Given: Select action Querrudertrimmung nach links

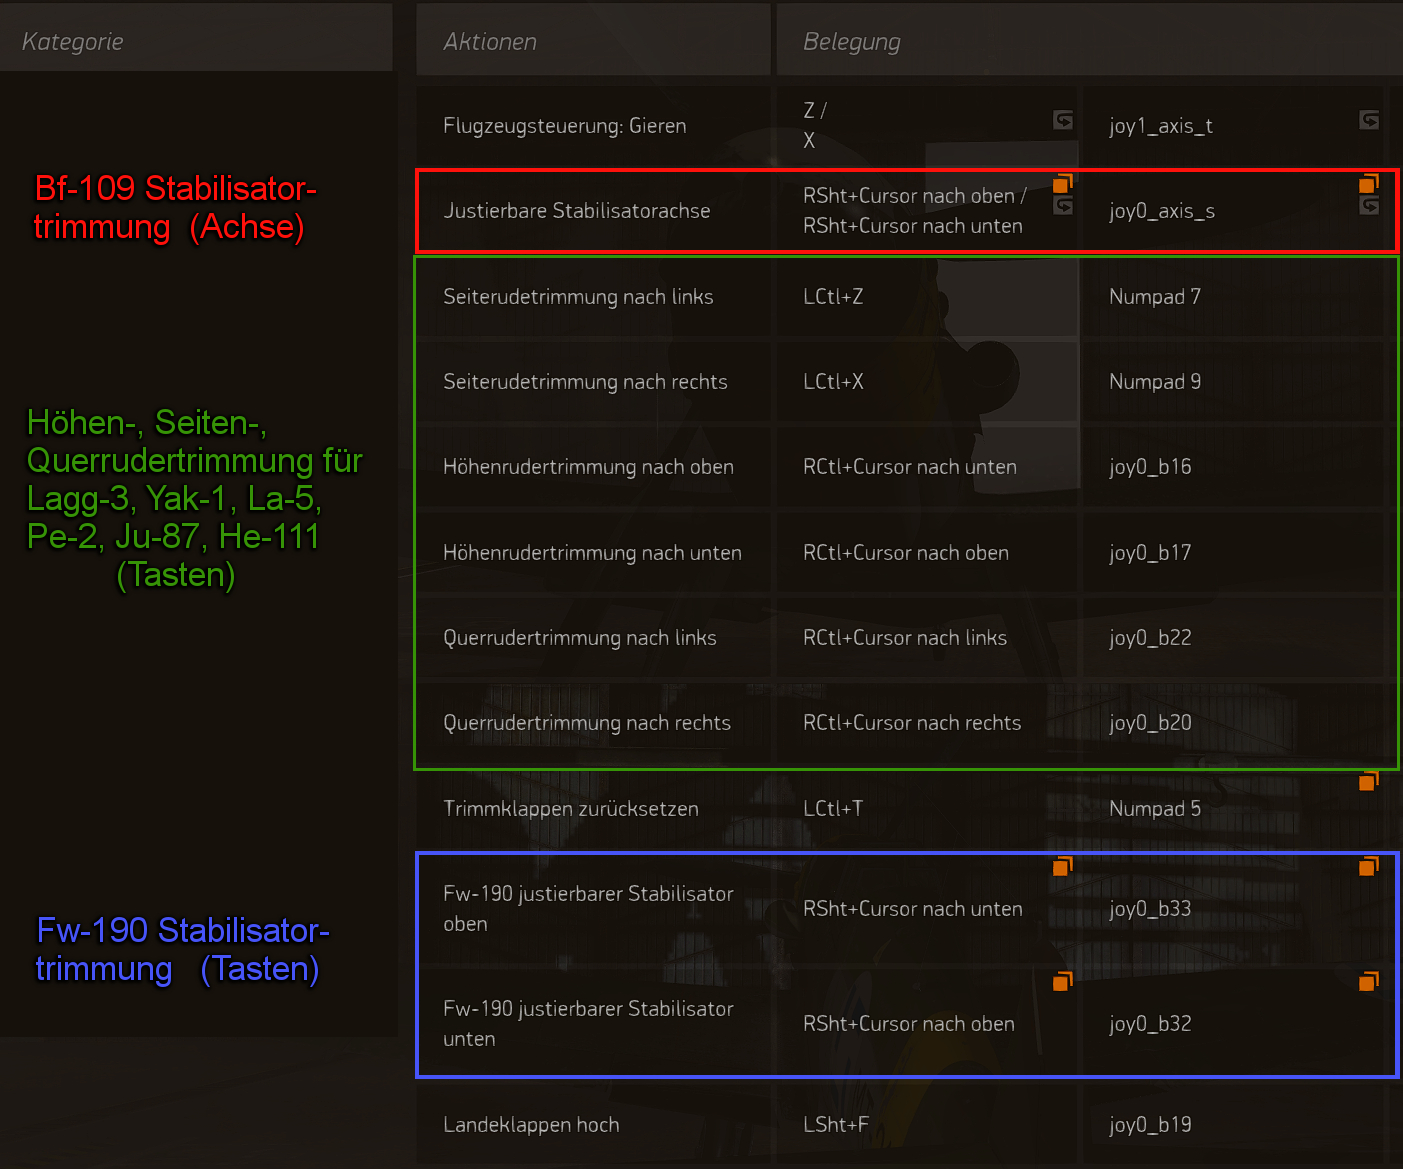Looking at the screenshot, I should coord(580,638).
